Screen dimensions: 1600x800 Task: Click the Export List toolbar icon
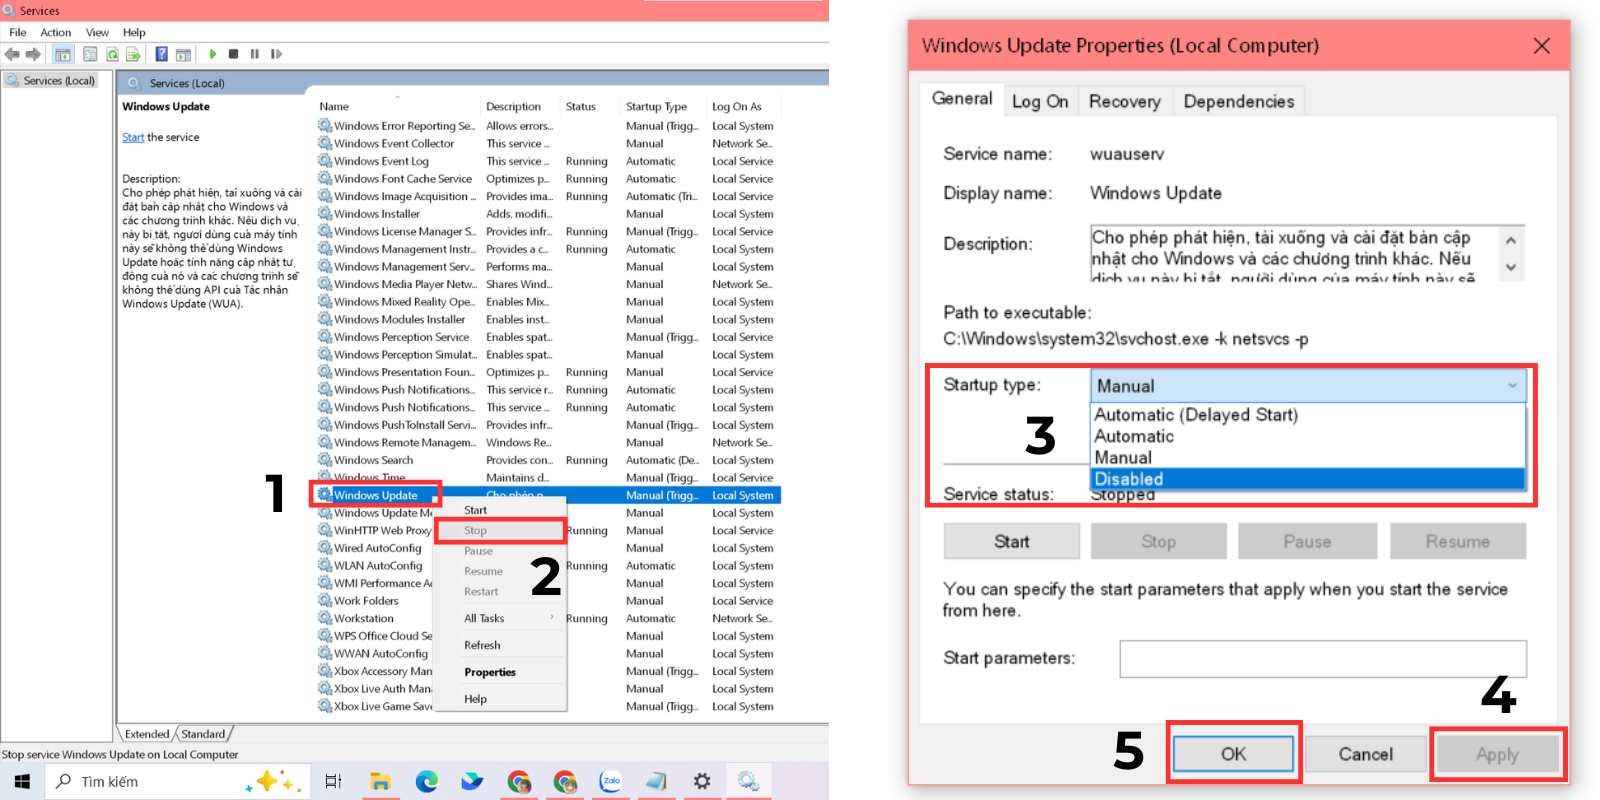coord(133,54)
